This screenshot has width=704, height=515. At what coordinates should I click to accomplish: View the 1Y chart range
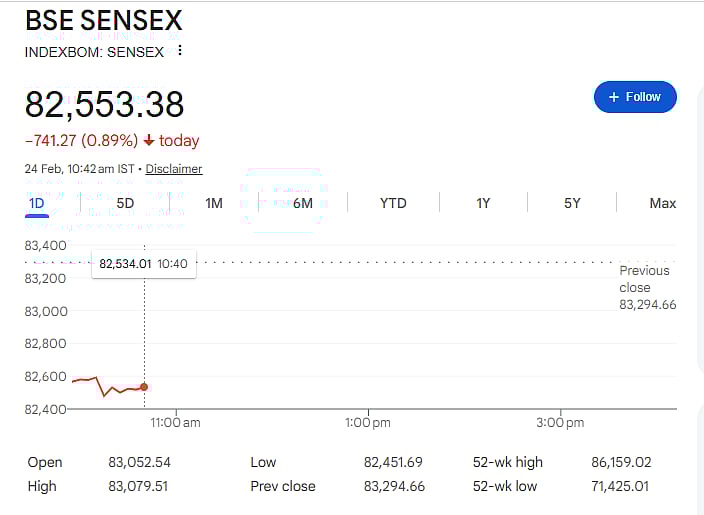[x=483, y=203]
